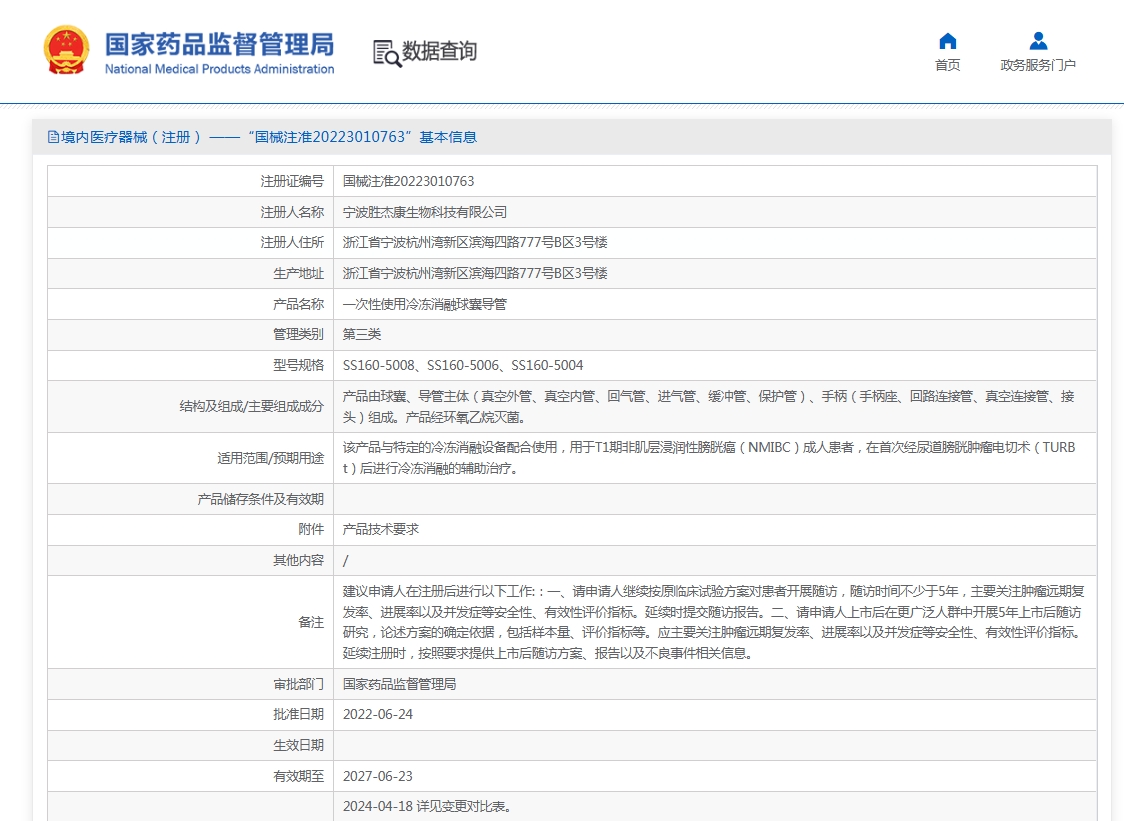
Task: Click the 注册证编号 row label
Action: (292, 181)
